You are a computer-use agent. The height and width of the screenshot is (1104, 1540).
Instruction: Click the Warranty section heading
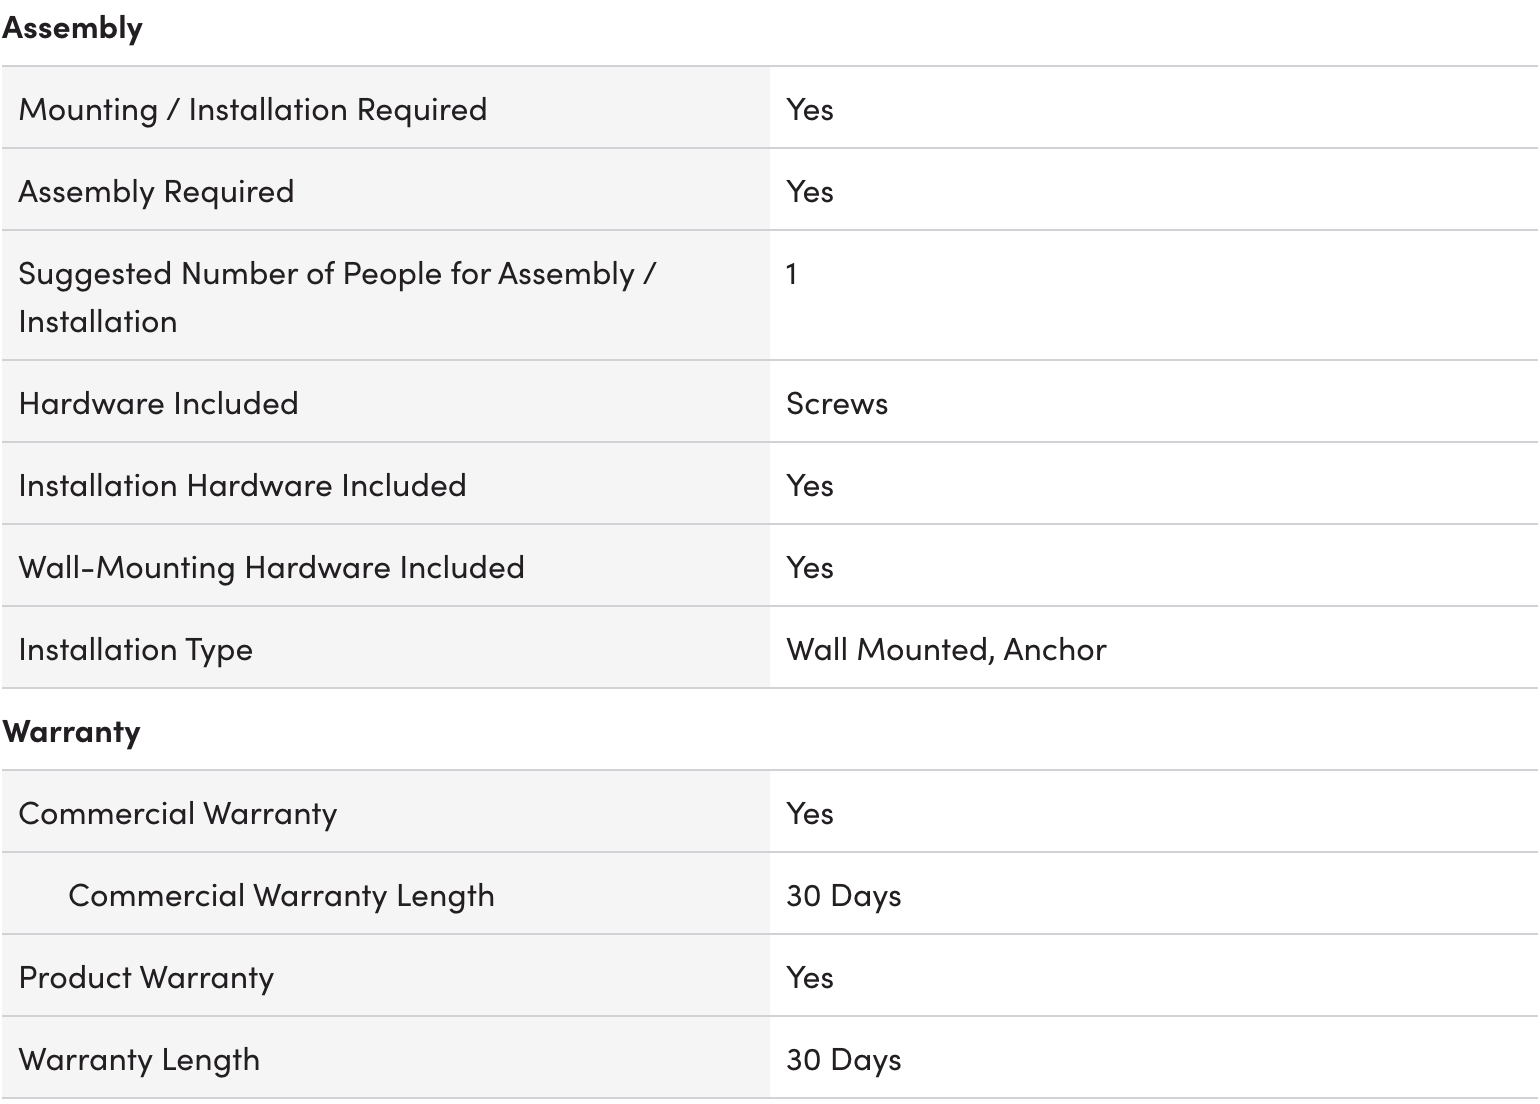coord(71,731)
